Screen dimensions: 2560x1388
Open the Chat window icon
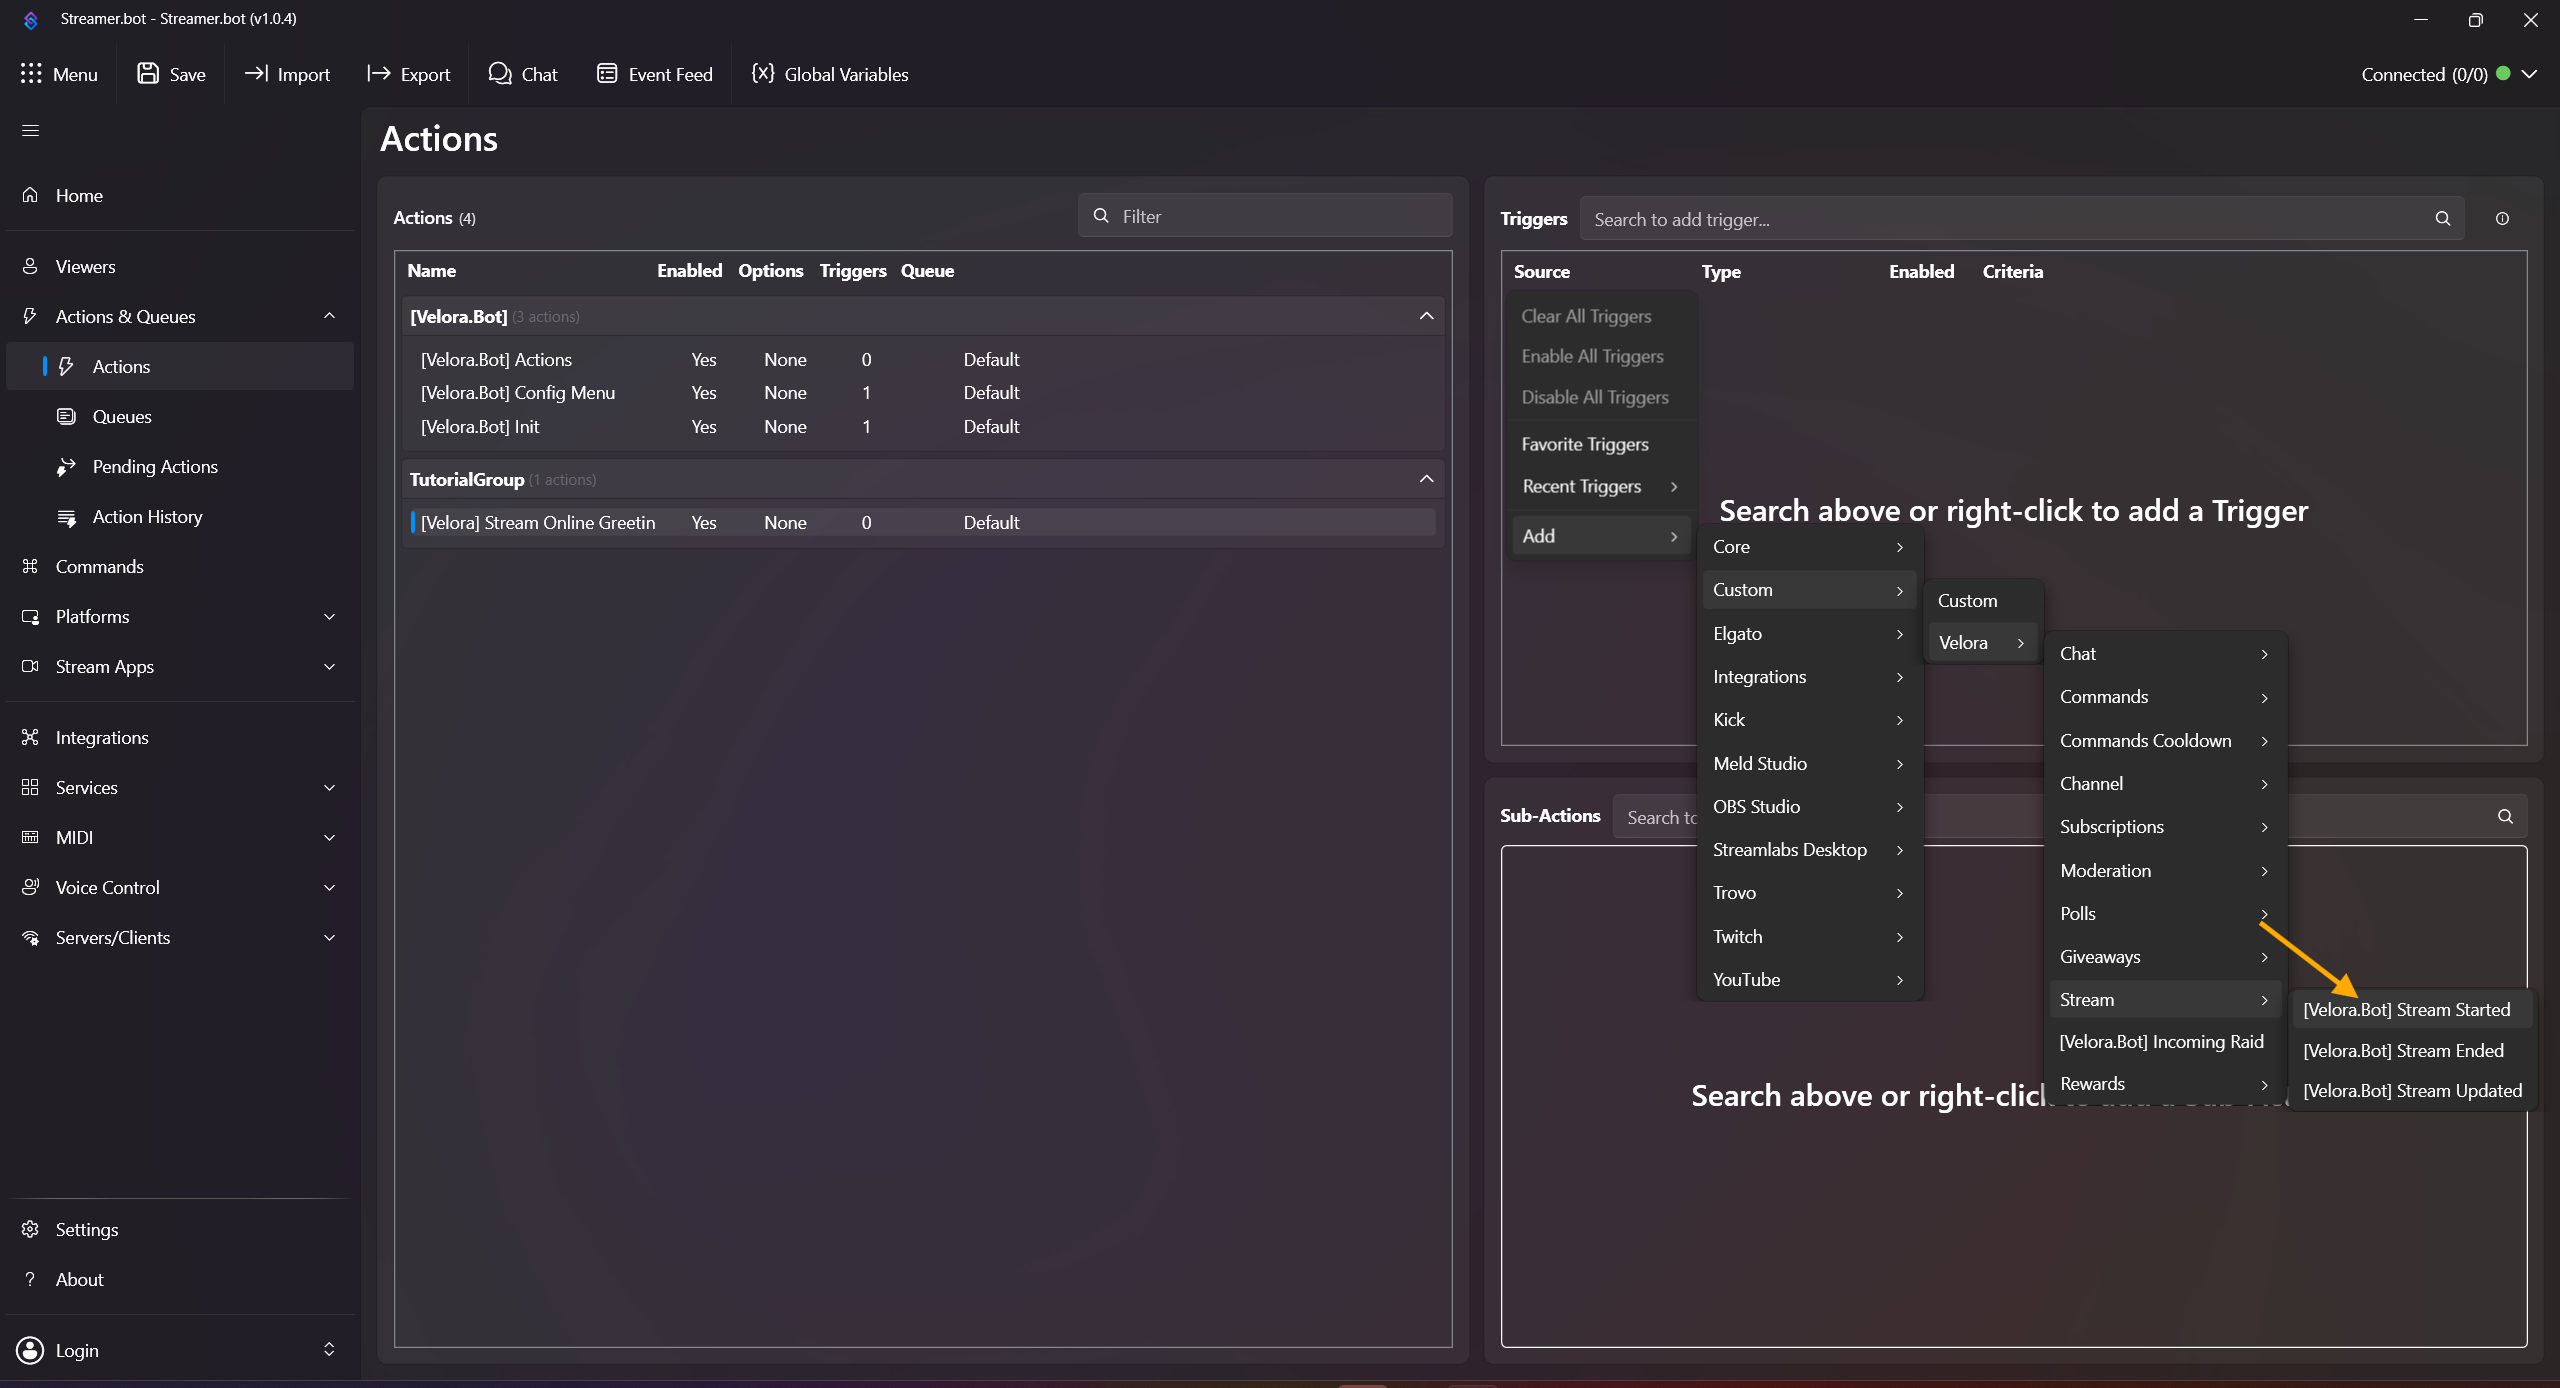pyautogui.click(x=499, y=74)
